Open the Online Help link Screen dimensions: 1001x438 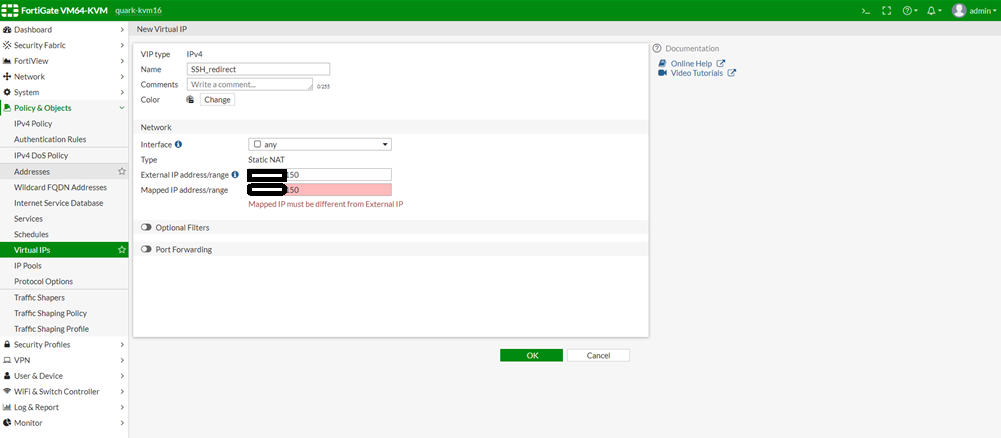click(x=691, y=63)
